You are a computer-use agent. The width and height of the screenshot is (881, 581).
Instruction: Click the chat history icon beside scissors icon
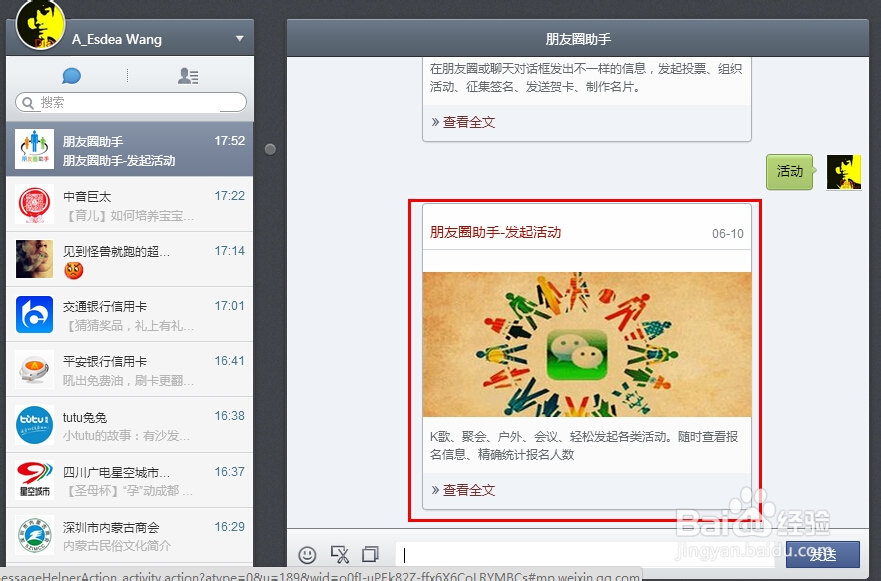coord(369,554)
